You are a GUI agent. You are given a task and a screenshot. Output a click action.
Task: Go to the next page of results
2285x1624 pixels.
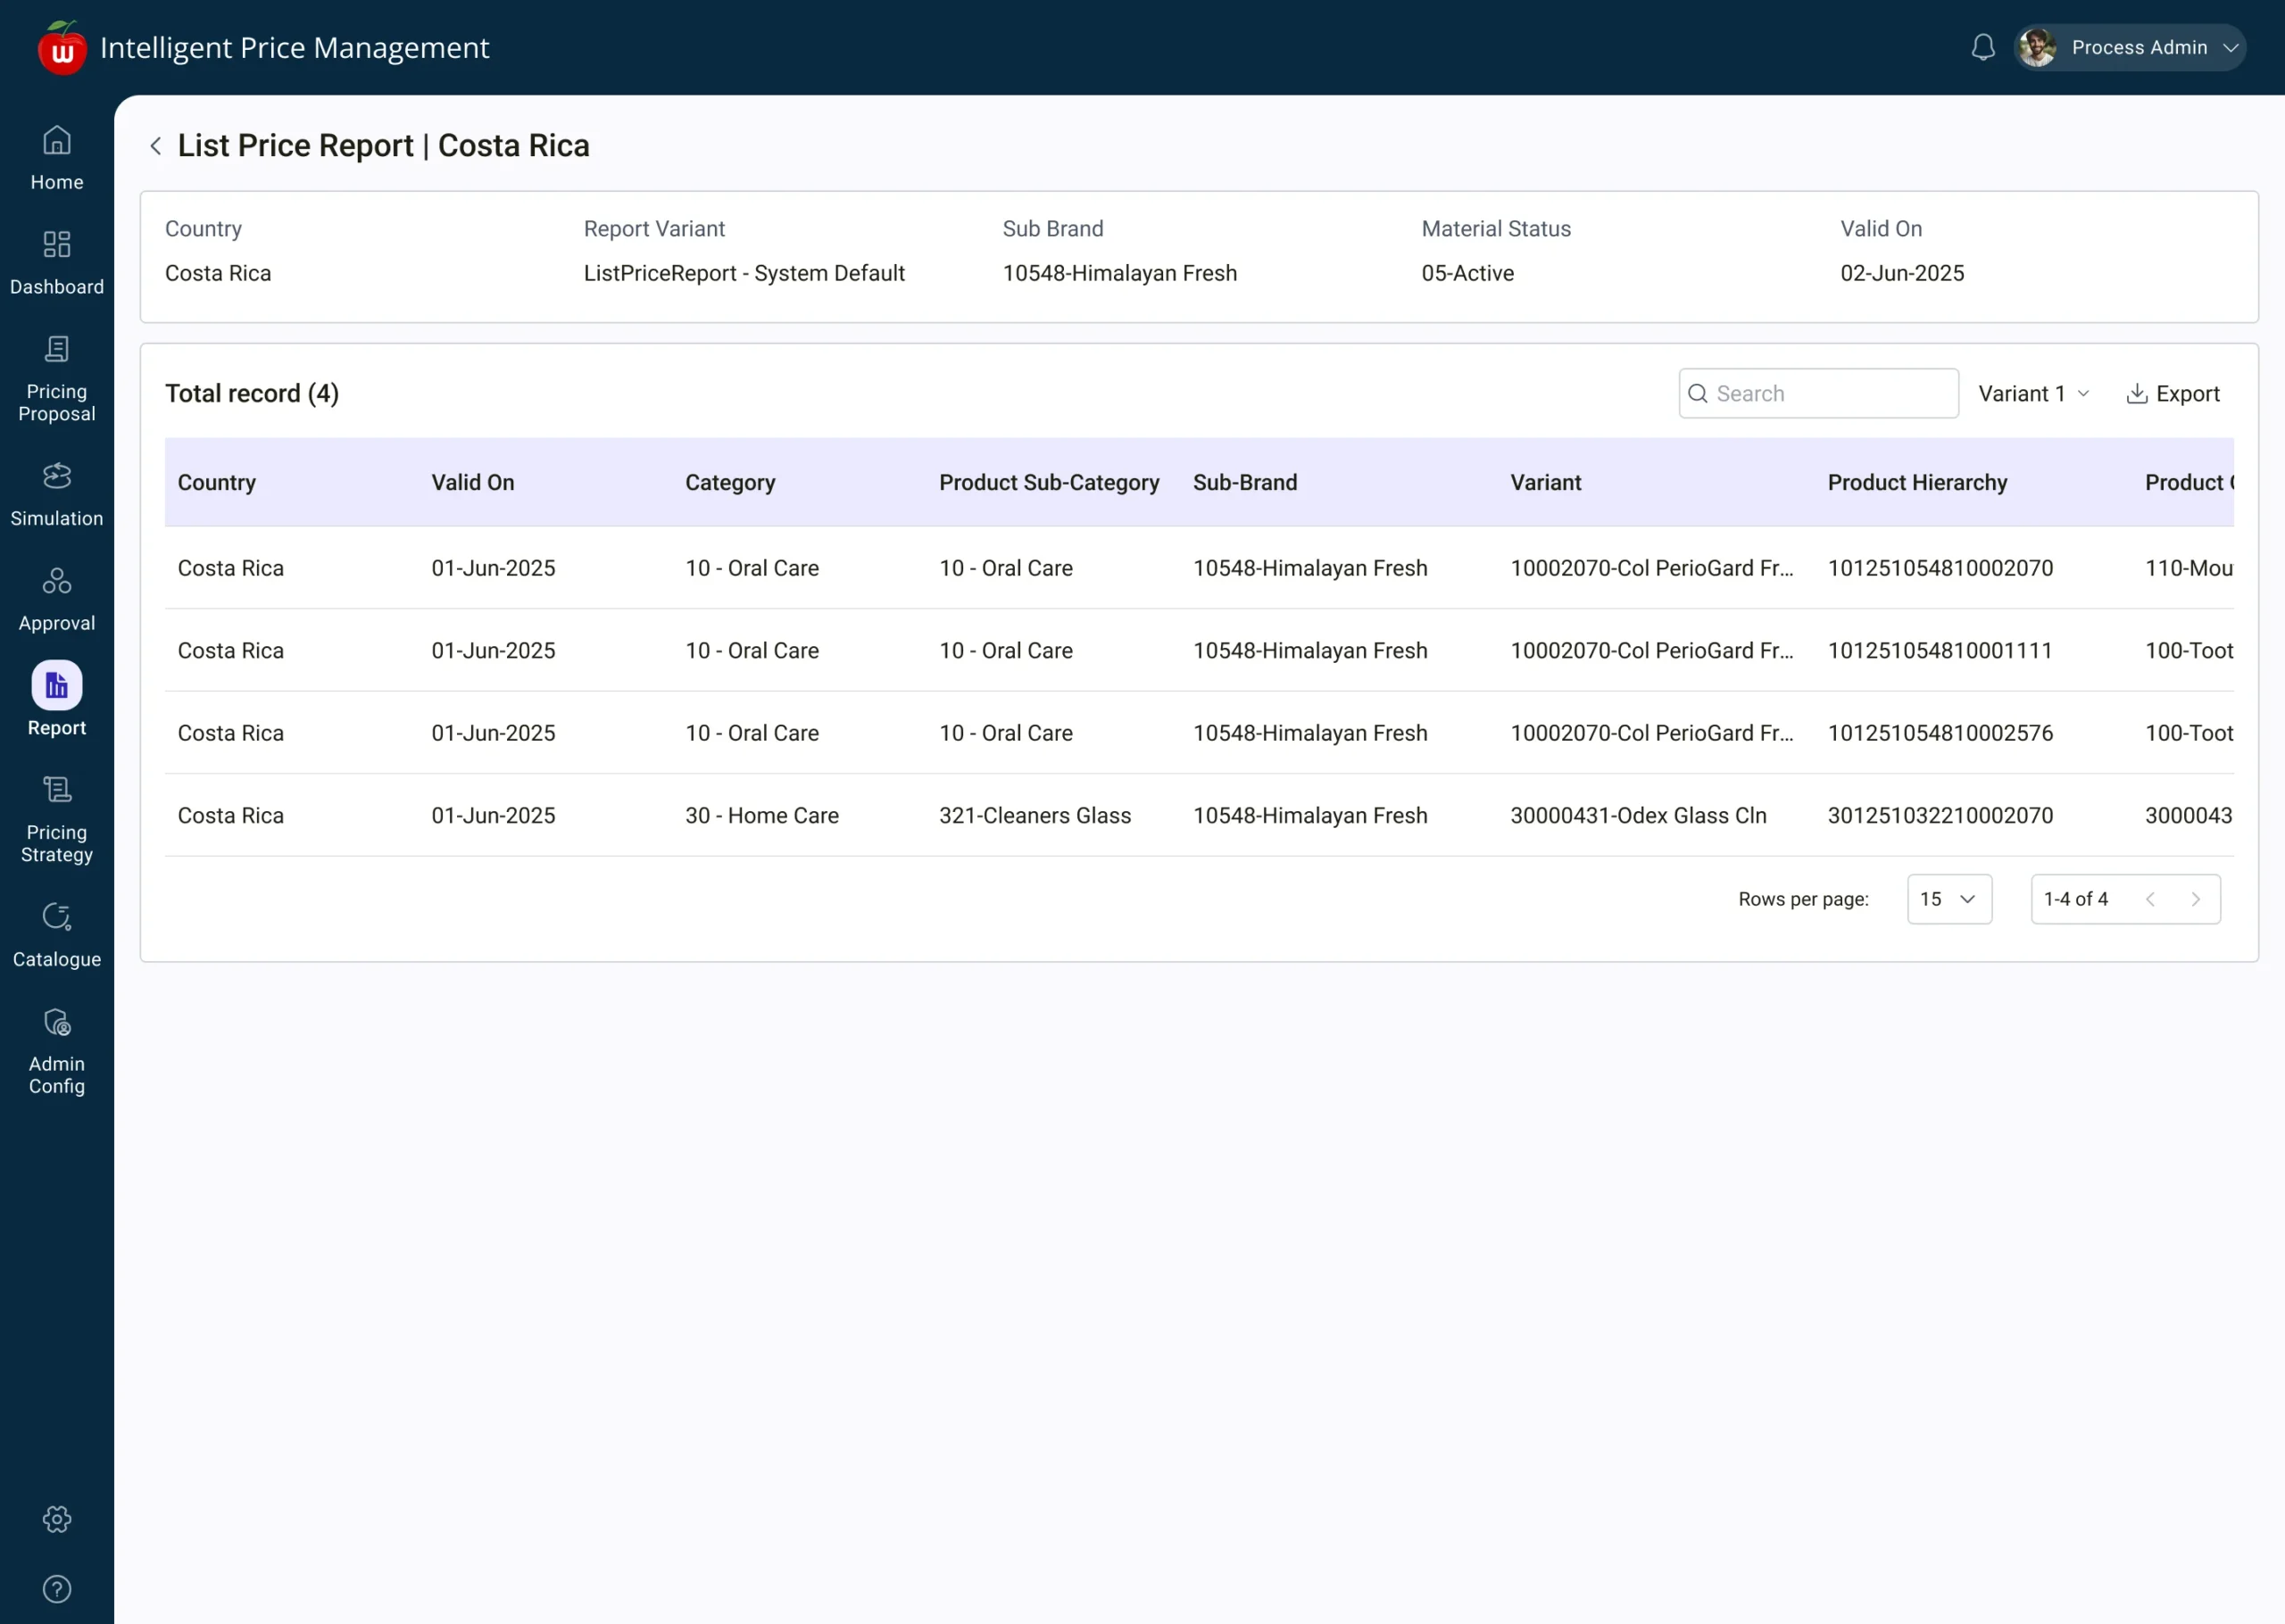pyautogui.click(x=2196, y=900)
